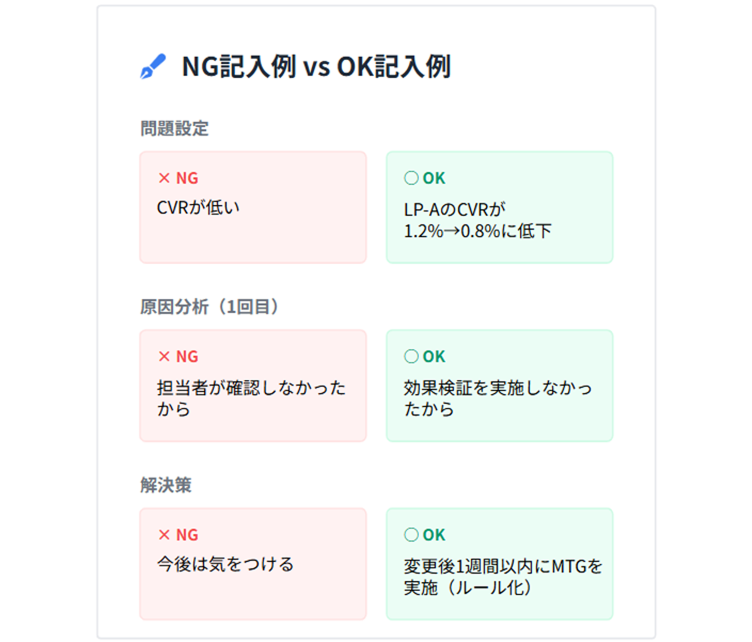
Task: Select the 解決策 section heading
Action: pos(165,485)
